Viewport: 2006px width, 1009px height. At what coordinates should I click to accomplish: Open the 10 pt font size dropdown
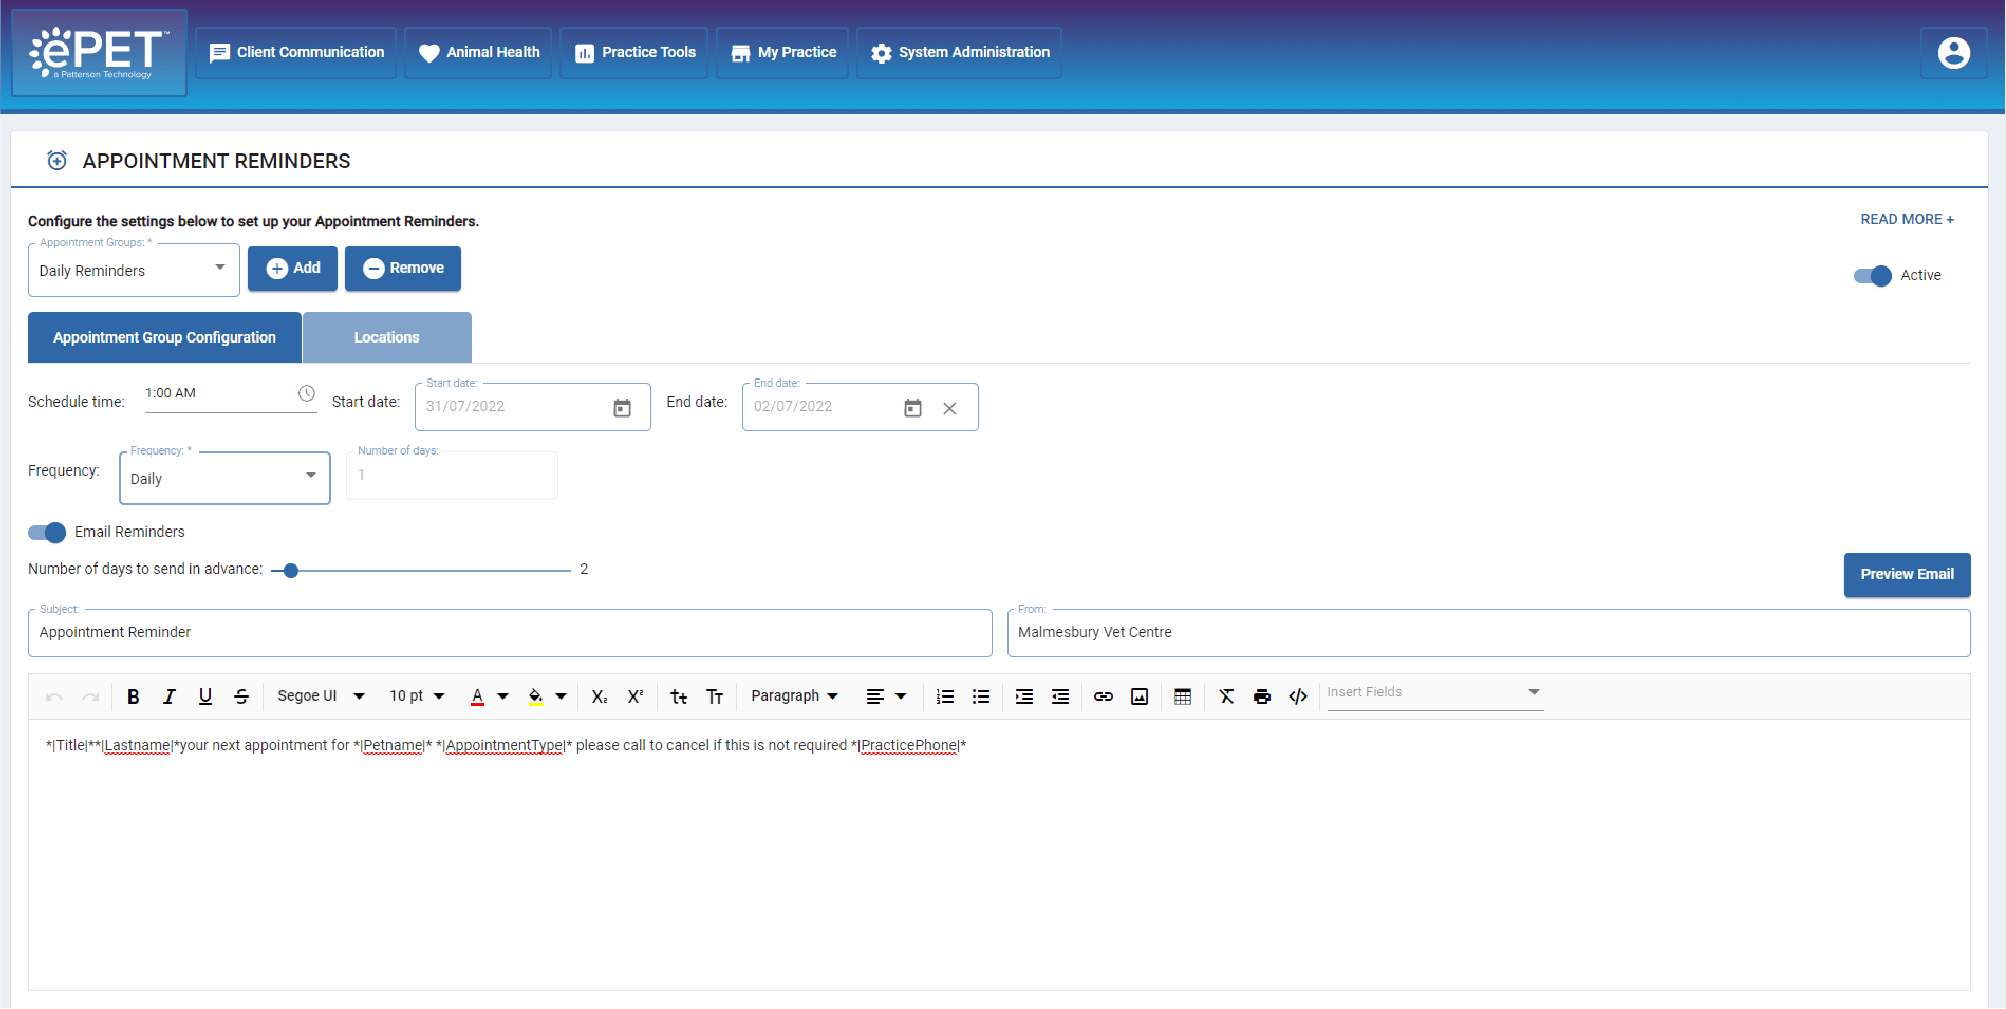416,697
